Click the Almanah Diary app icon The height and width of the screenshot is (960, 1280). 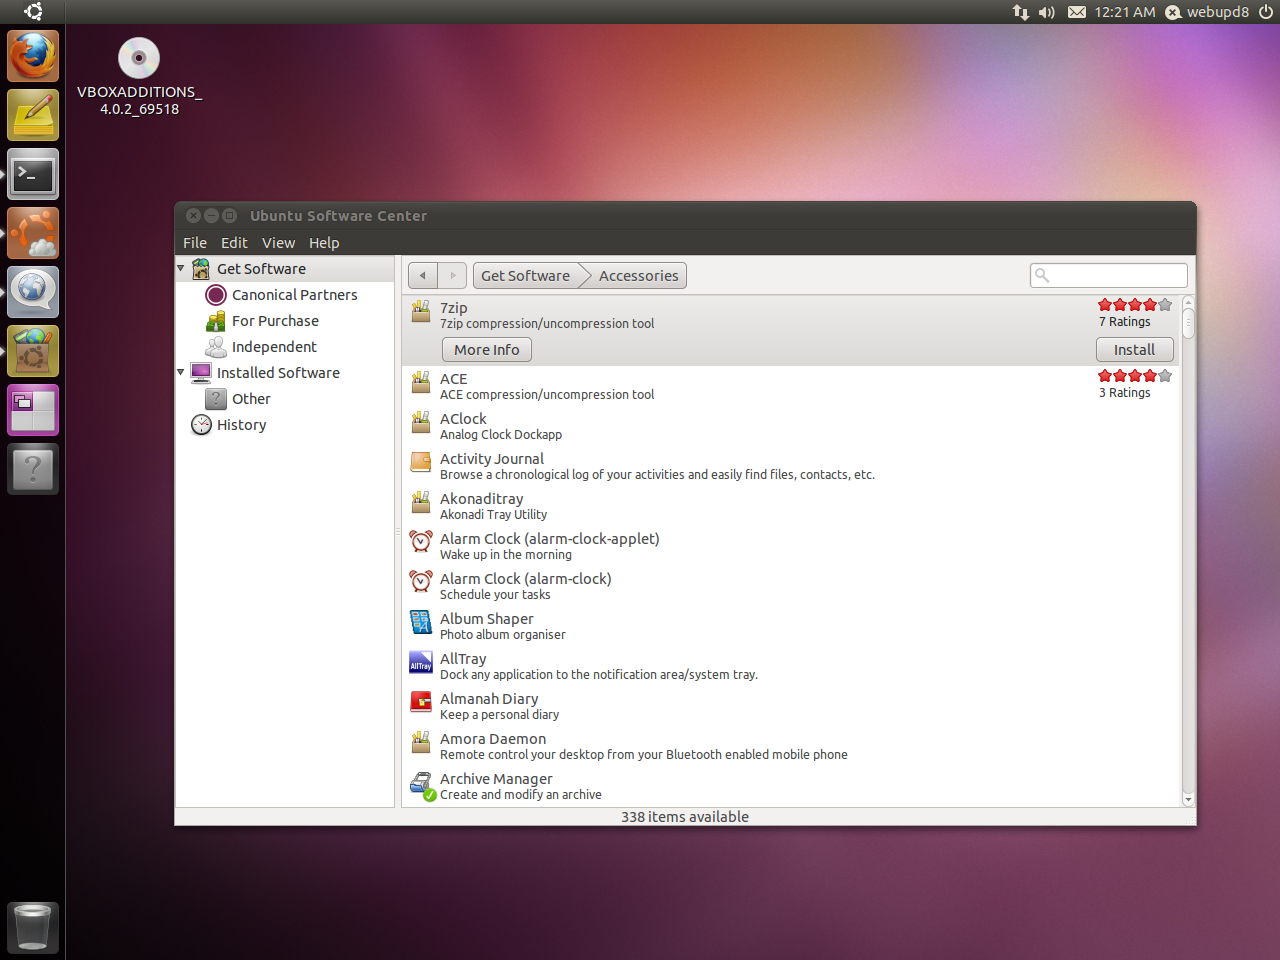pyautogui.click(x=421, y=702)
